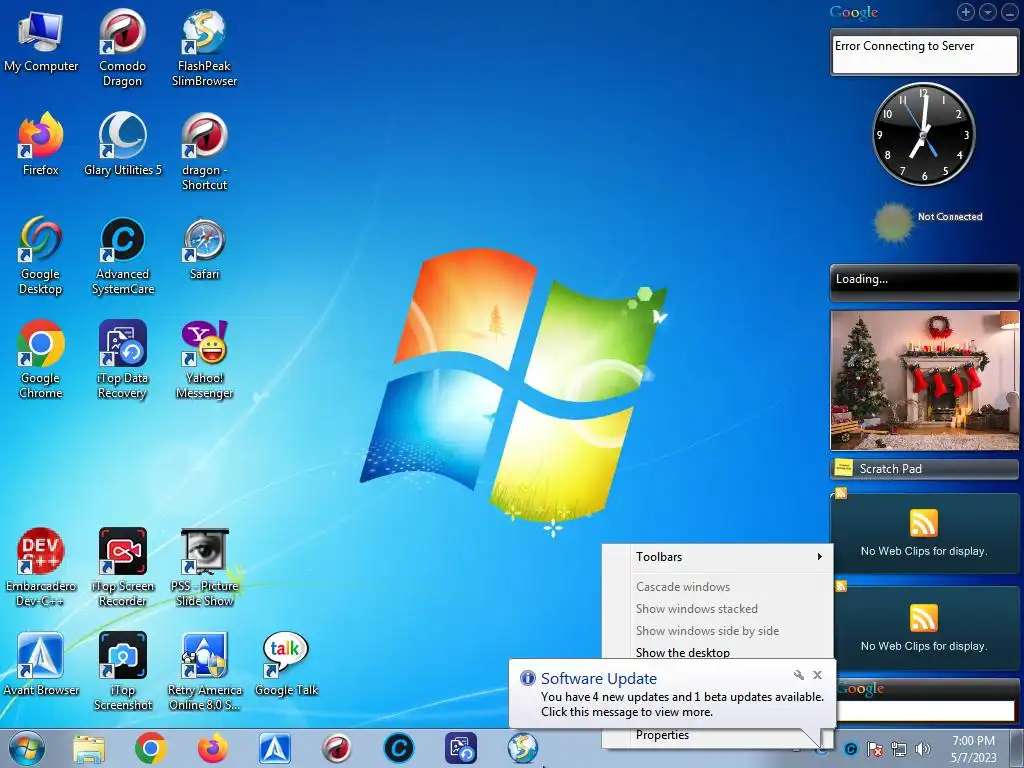Open the Scratch Pad gadget

click(x=924, y=468)
